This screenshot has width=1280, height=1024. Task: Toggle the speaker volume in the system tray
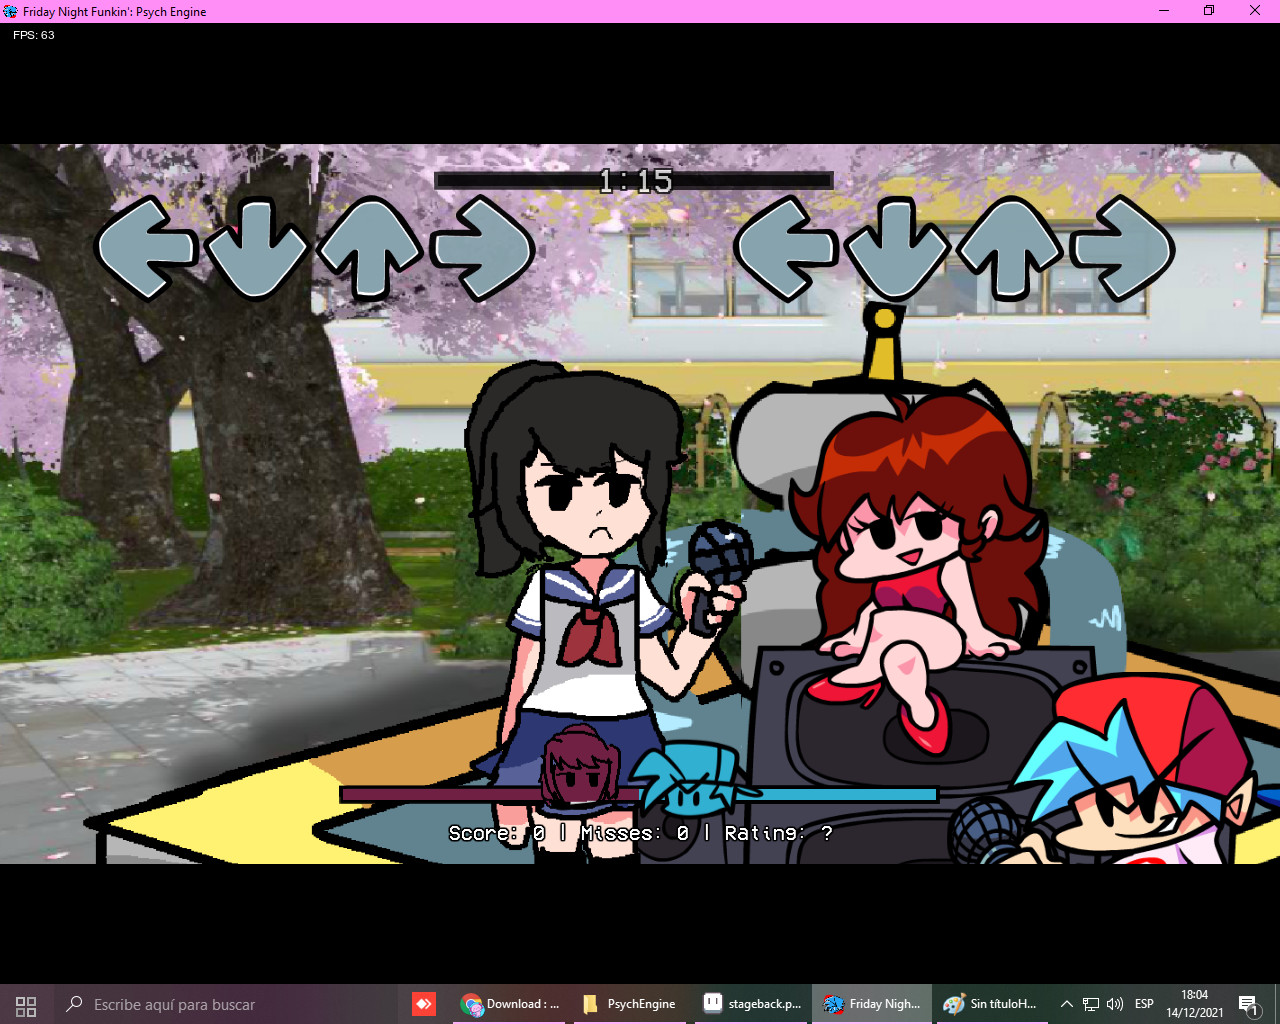(1114, 1004)
